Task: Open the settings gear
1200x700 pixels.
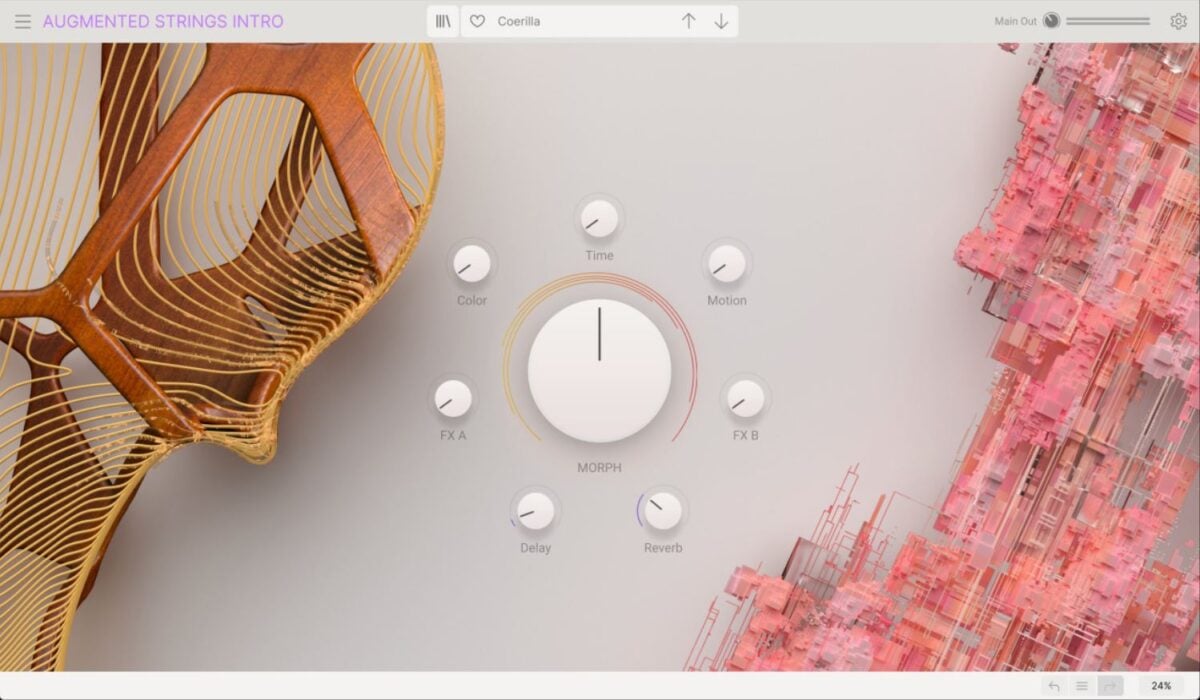Action: [x=1178, y=20]
